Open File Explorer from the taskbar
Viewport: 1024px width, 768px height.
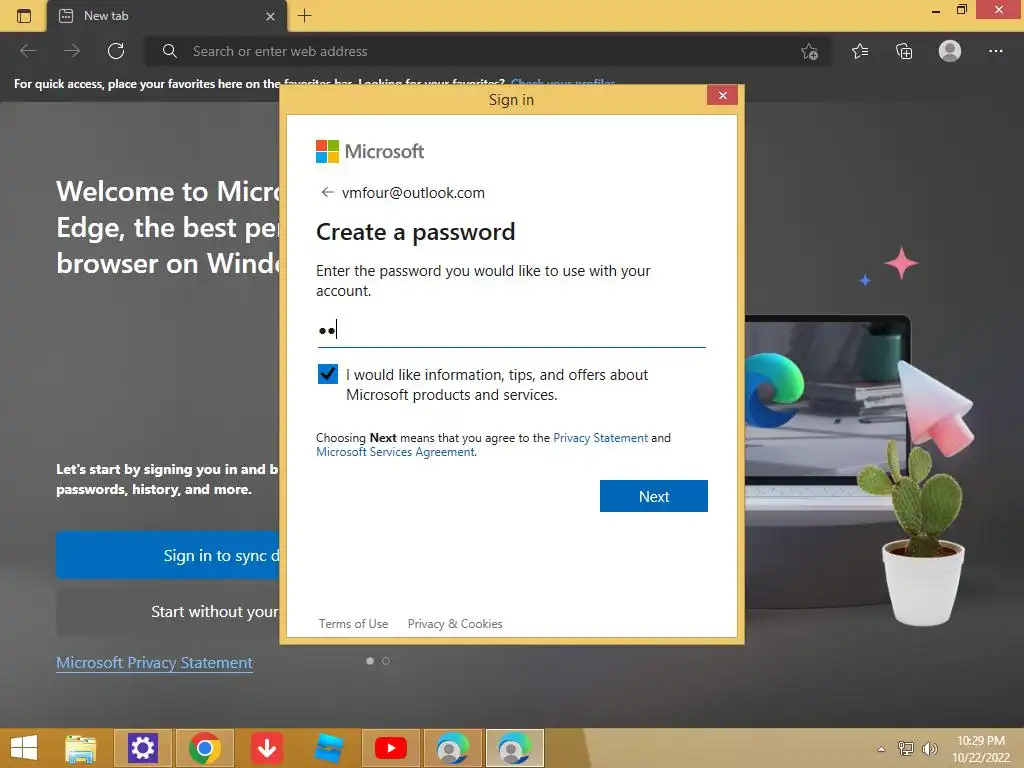tap(81, 748)
